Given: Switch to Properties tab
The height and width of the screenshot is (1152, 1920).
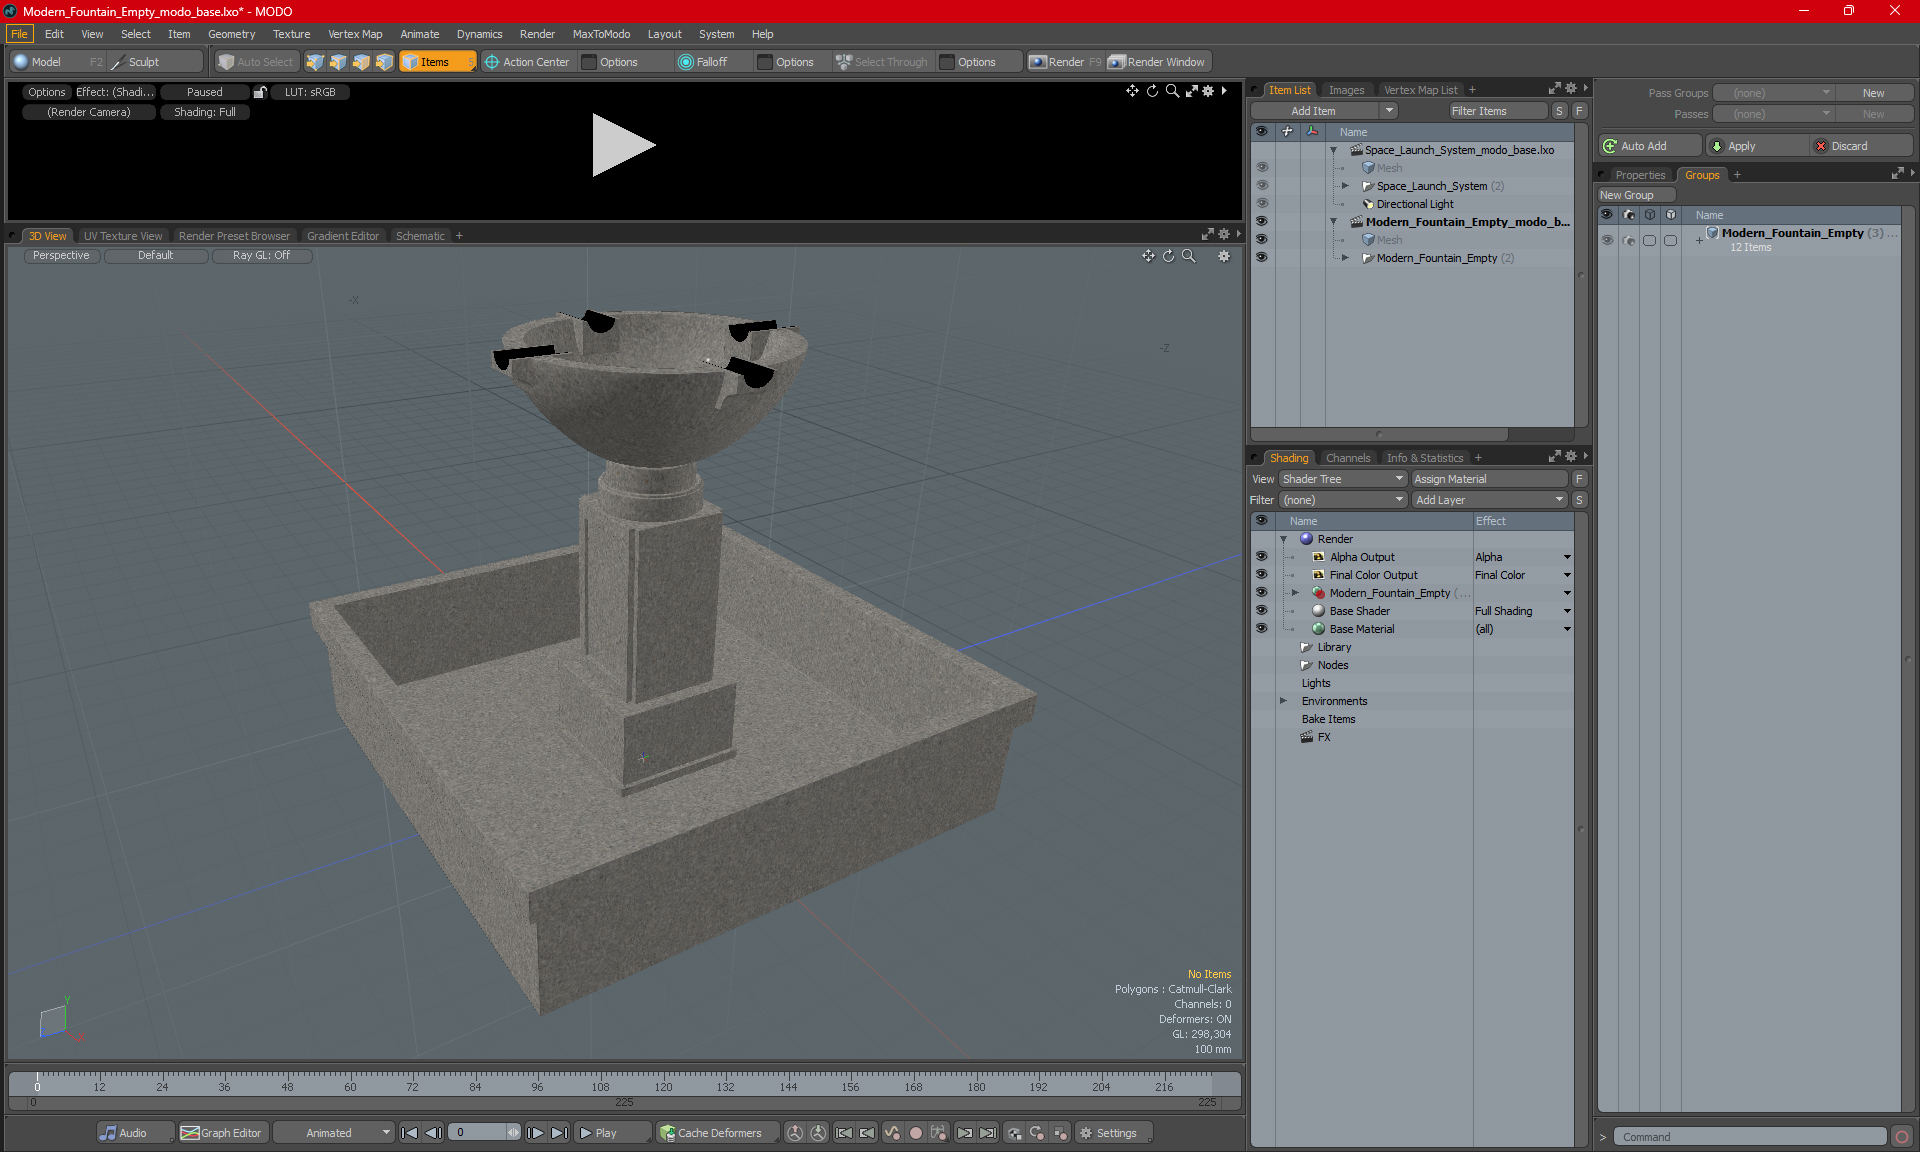Looking at the screenshot, I should (x=1640, y=175).
